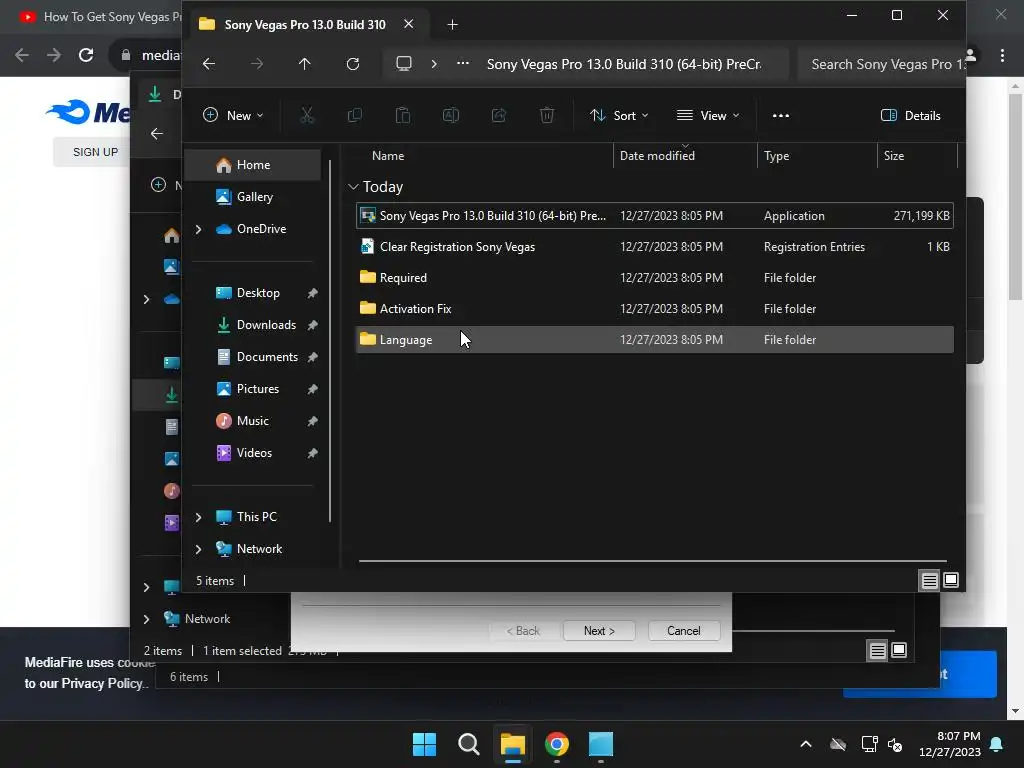This screenshot has width=1024, height=768.
Task: Switch to details list view layout
Action: pos(929,580)
